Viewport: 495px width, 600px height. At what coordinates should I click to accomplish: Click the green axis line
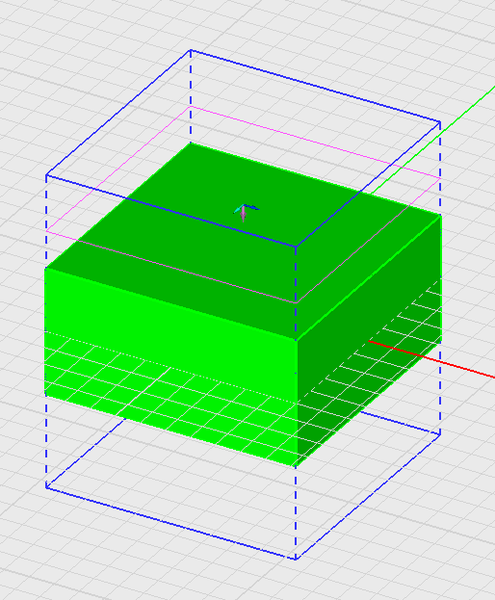pos(432,140)
